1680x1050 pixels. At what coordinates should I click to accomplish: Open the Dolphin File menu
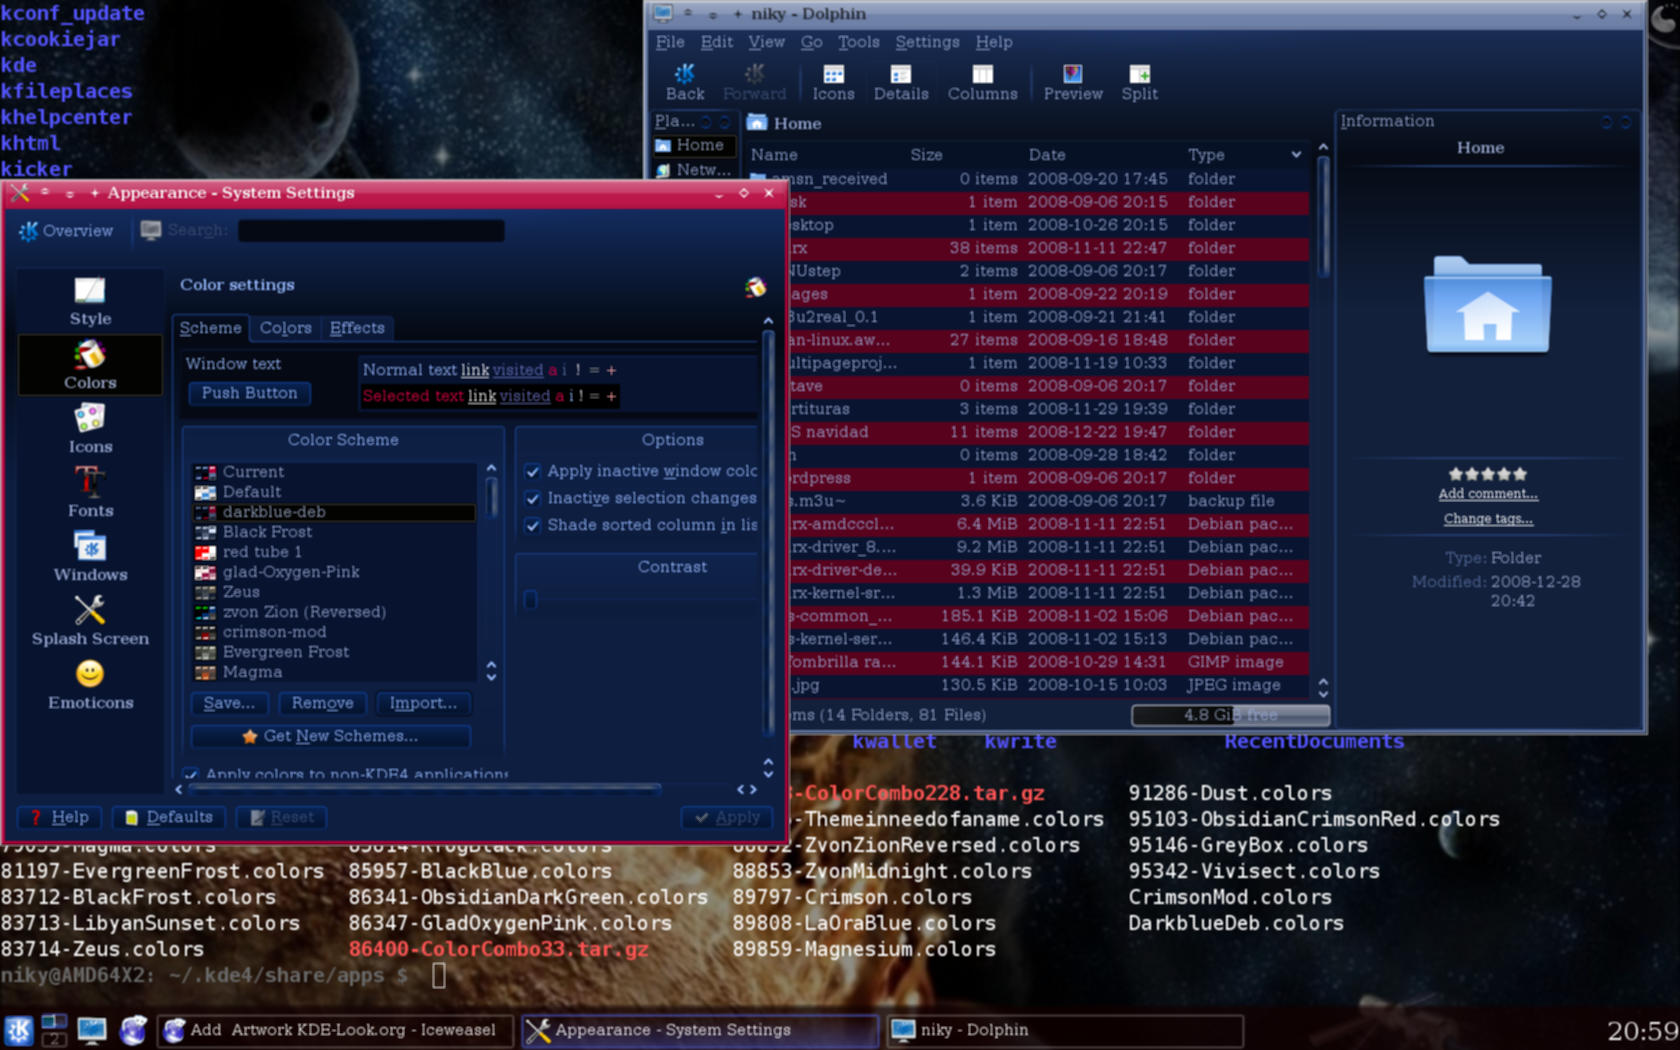[x=670, y=42]
